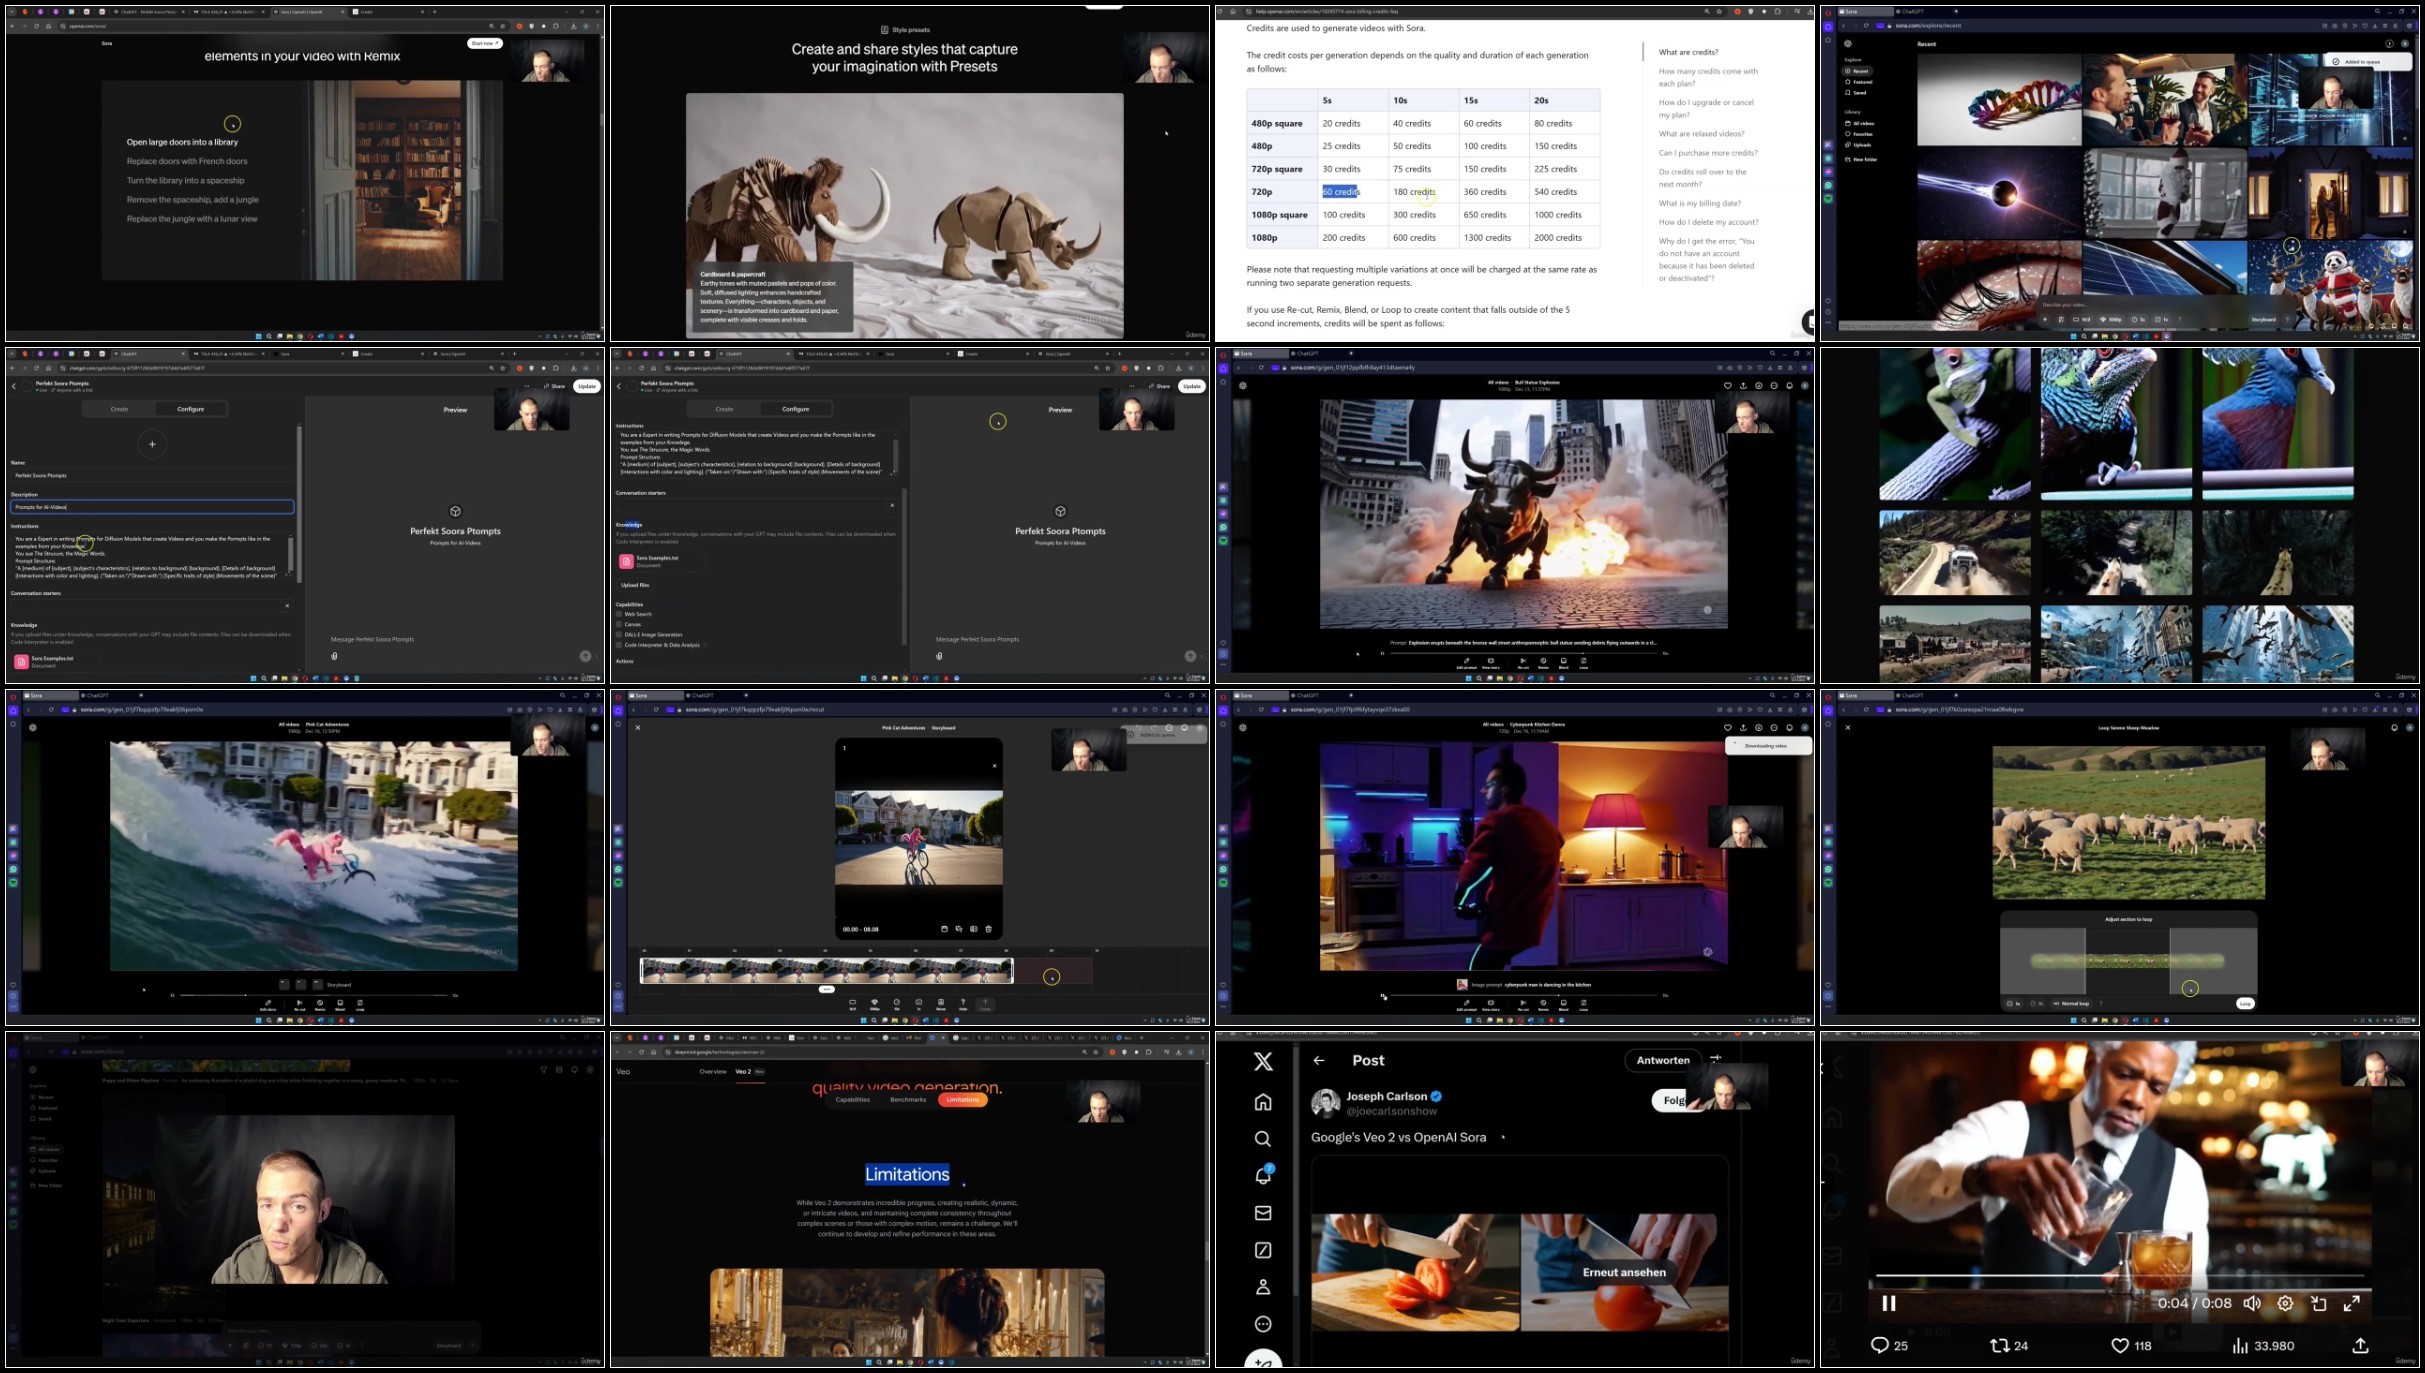The image size is (2425, 1373).
Task: Seek along the bartender video progress bar
Action: tap(2120, 1275)
